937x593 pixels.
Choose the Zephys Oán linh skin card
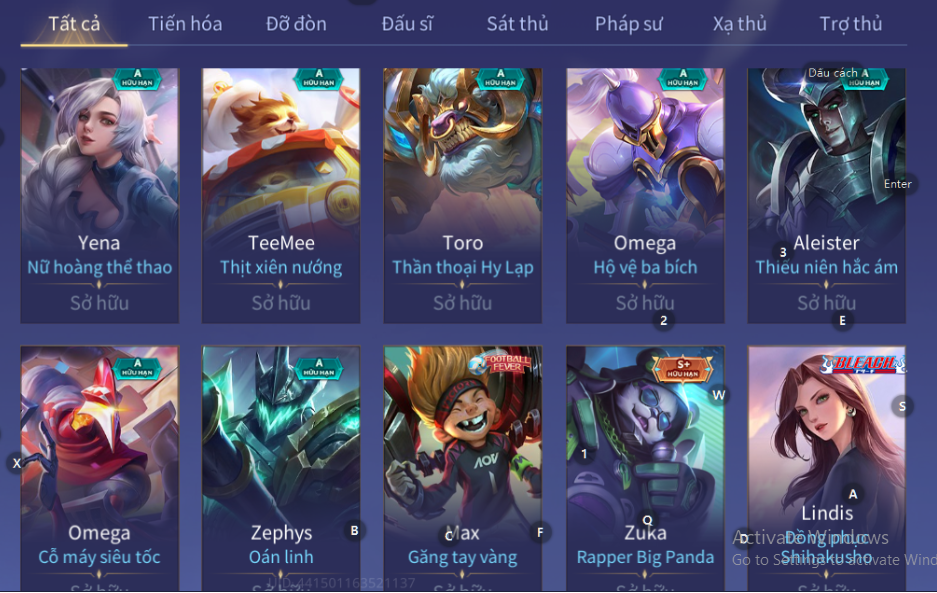click(x=281, y=469)
